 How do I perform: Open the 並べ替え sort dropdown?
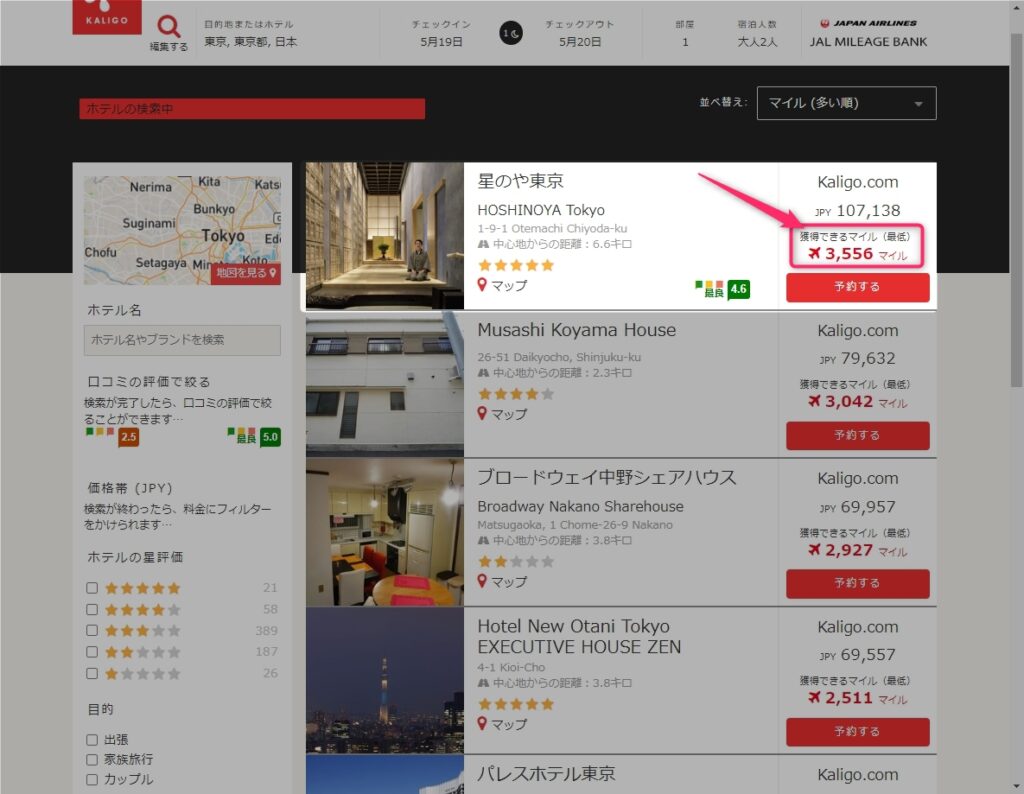tap(846, 103)
